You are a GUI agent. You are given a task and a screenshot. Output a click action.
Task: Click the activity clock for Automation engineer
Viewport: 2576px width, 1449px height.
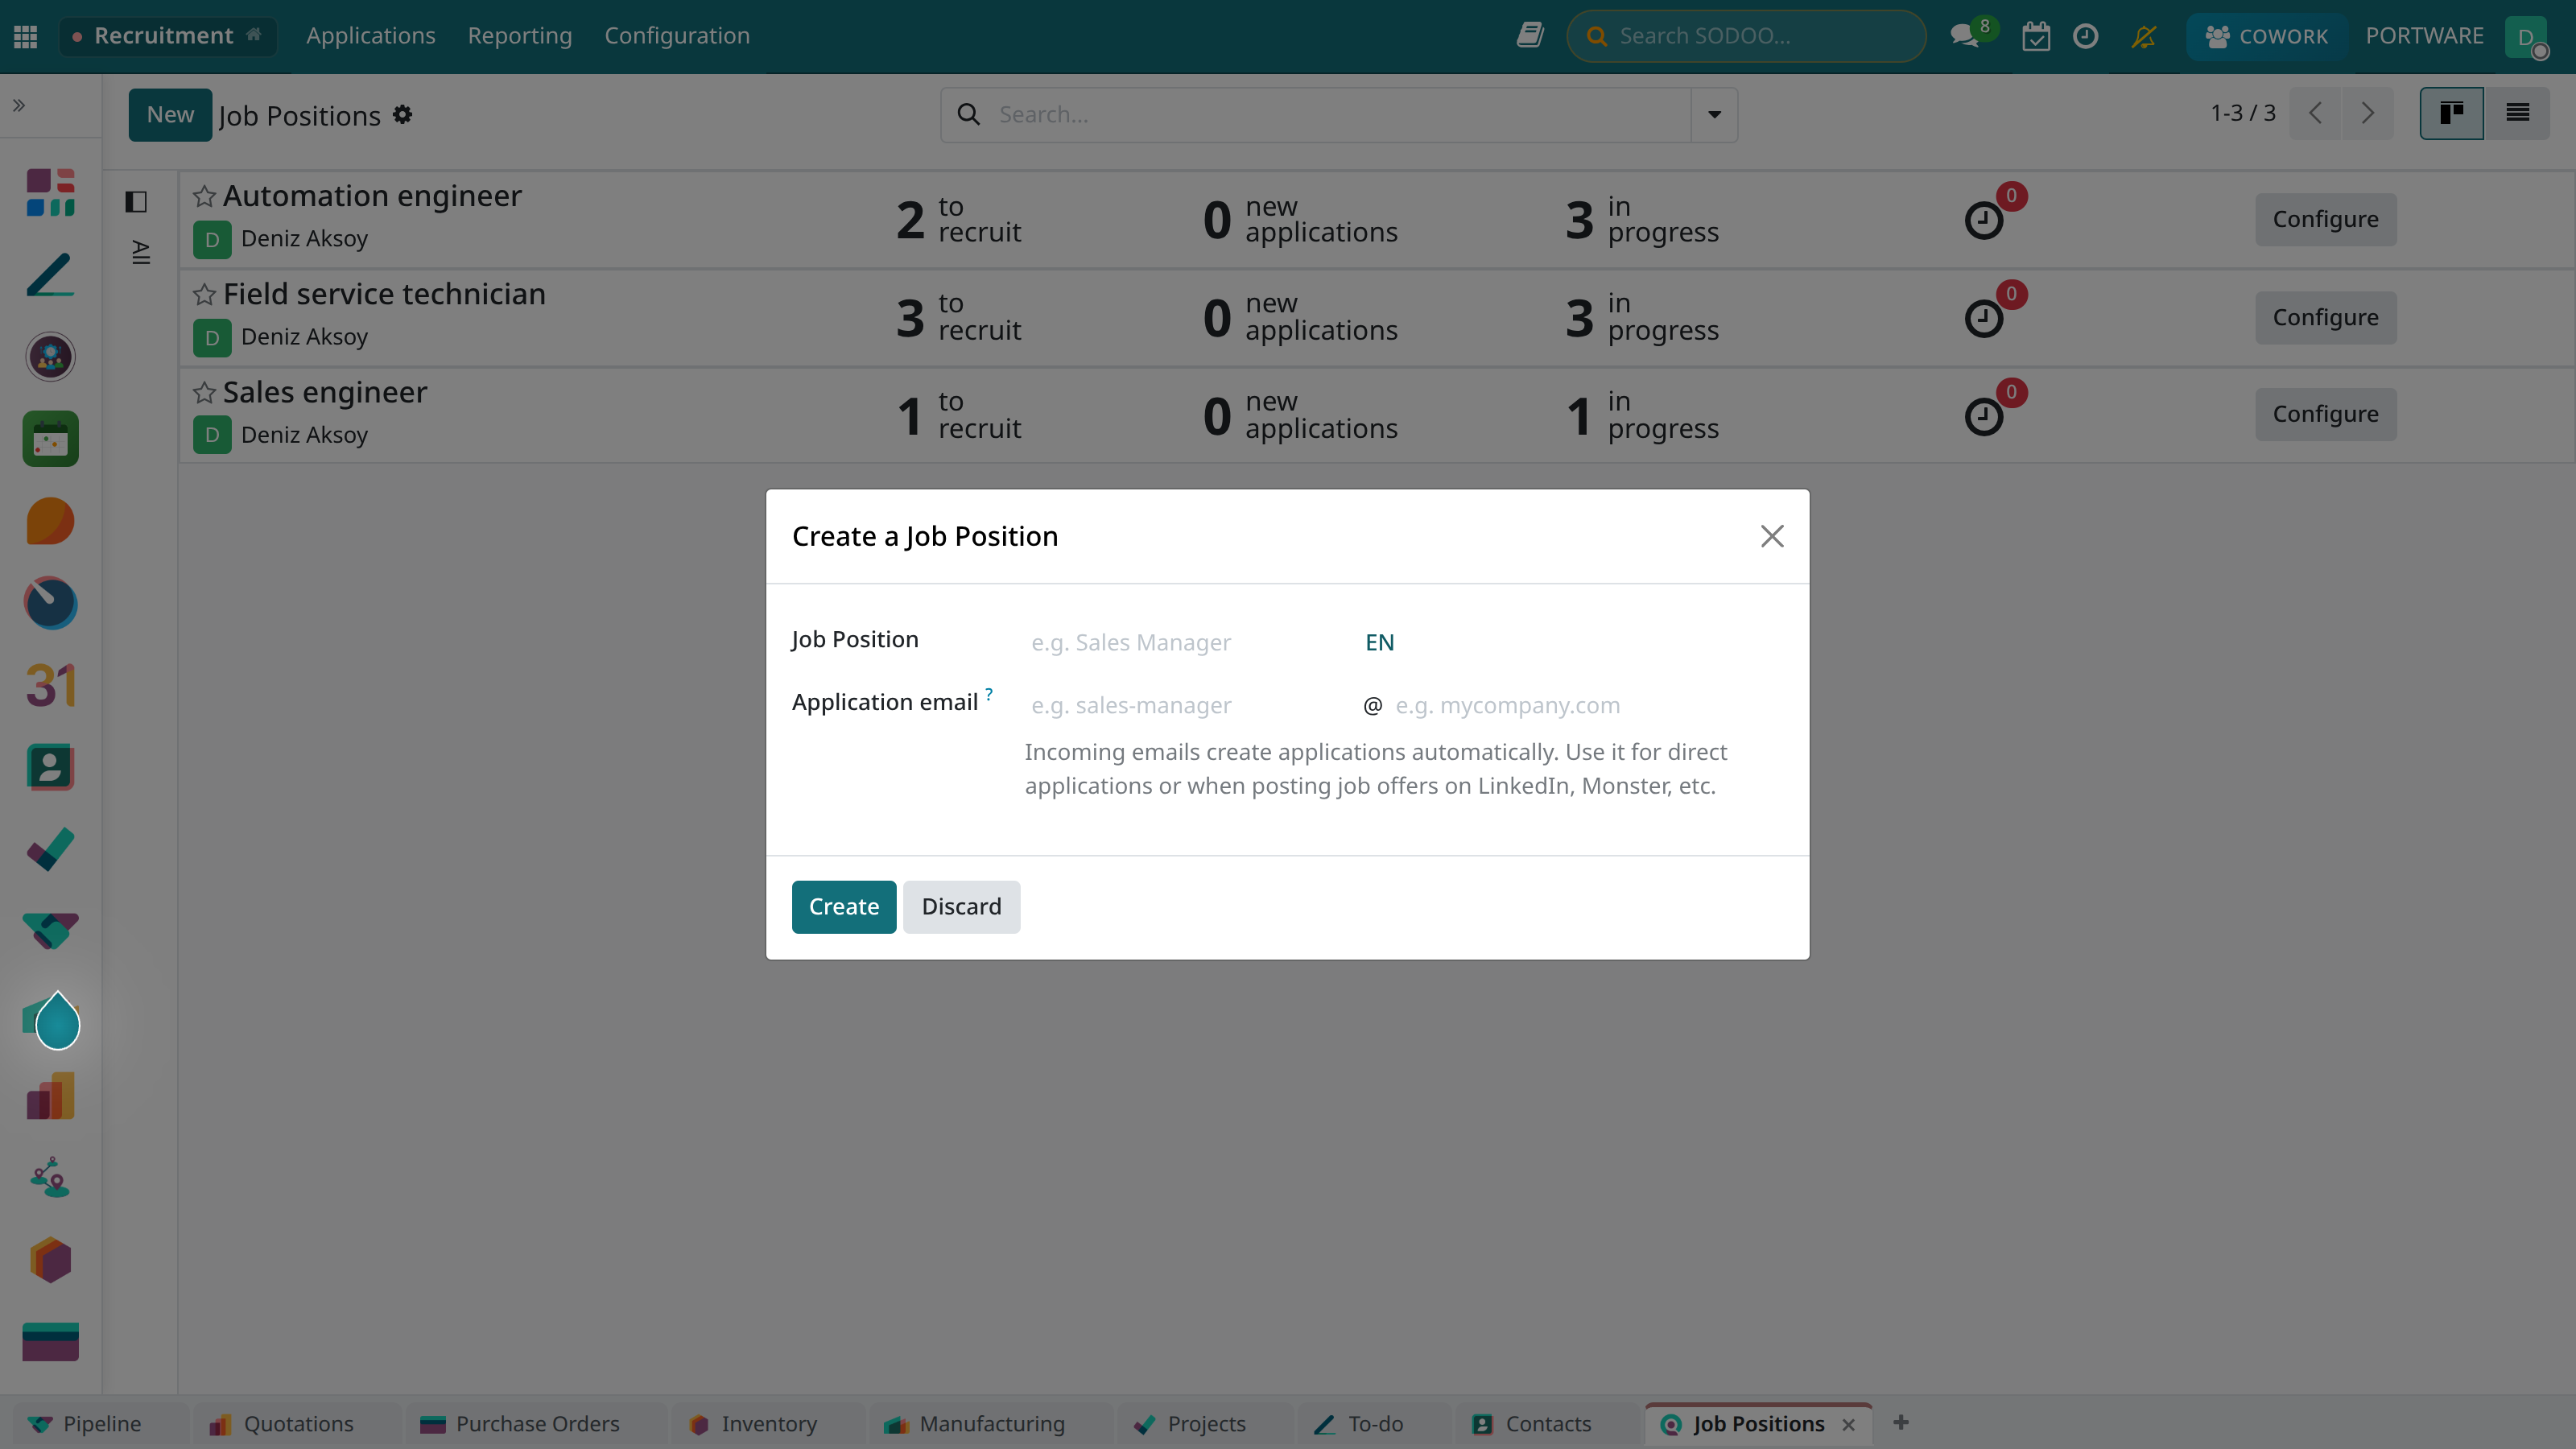click(1984, 220)
